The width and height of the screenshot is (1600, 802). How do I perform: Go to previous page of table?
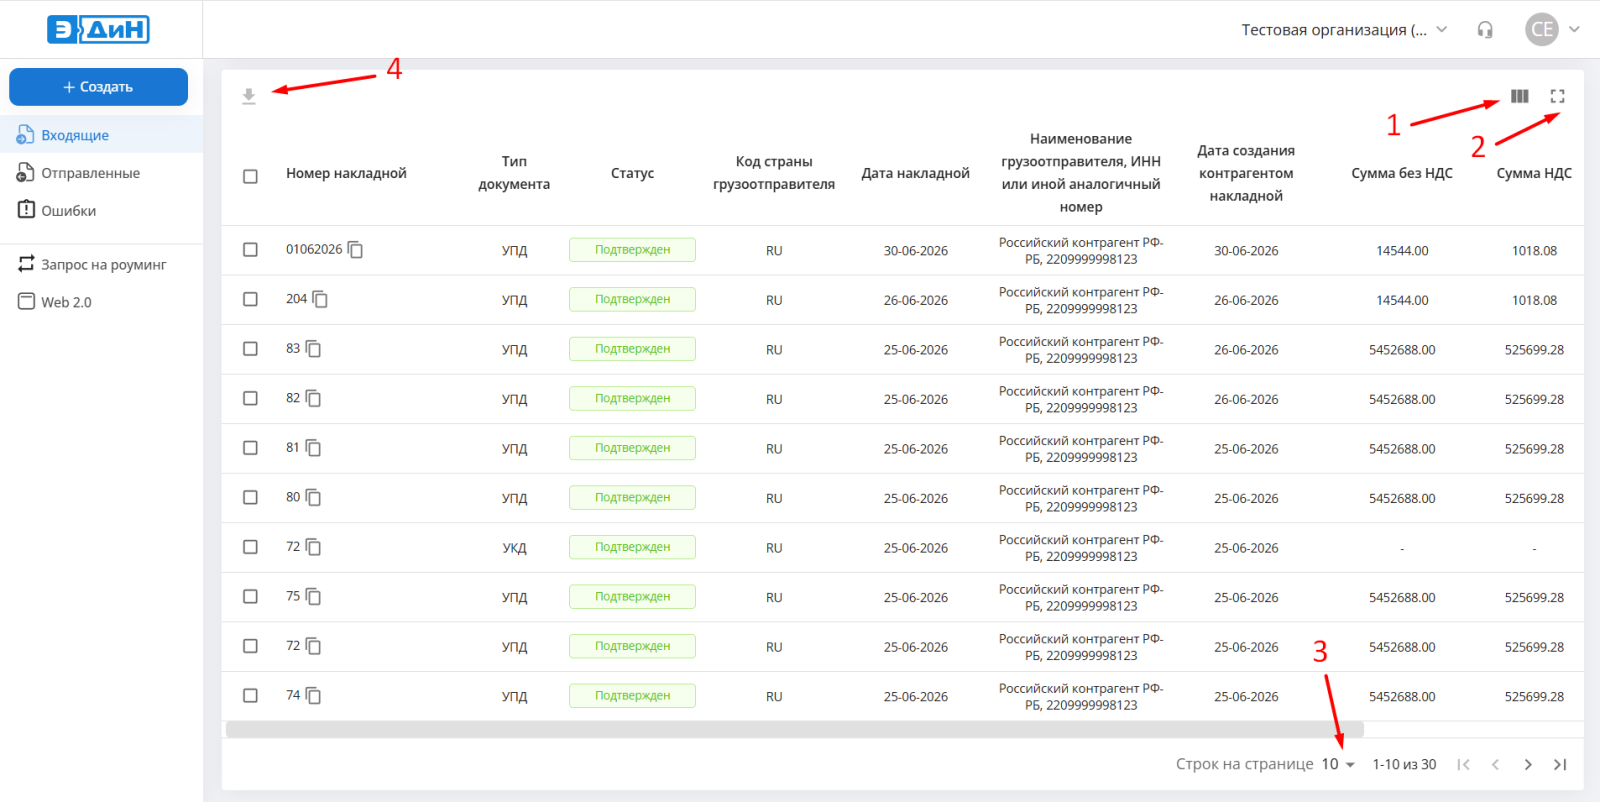(1495, 764)
